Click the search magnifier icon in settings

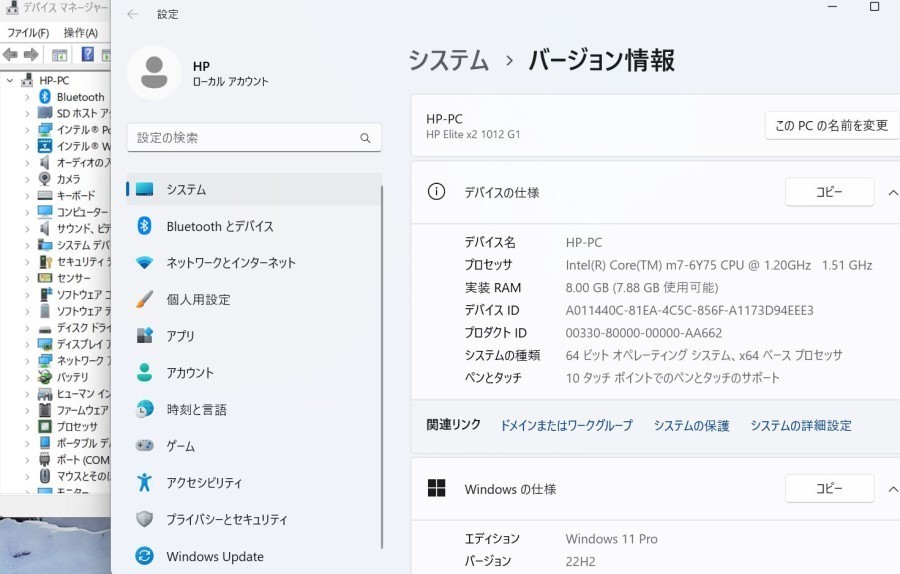(x=365, y=138)
